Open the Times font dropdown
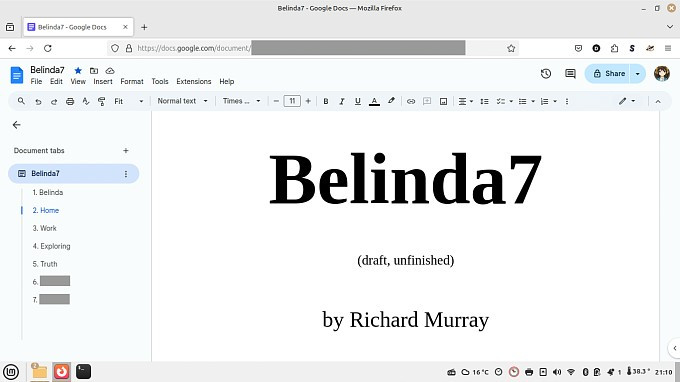Image resolution: width=680 pixels, height=382 pixels. [x=242, y=101]
